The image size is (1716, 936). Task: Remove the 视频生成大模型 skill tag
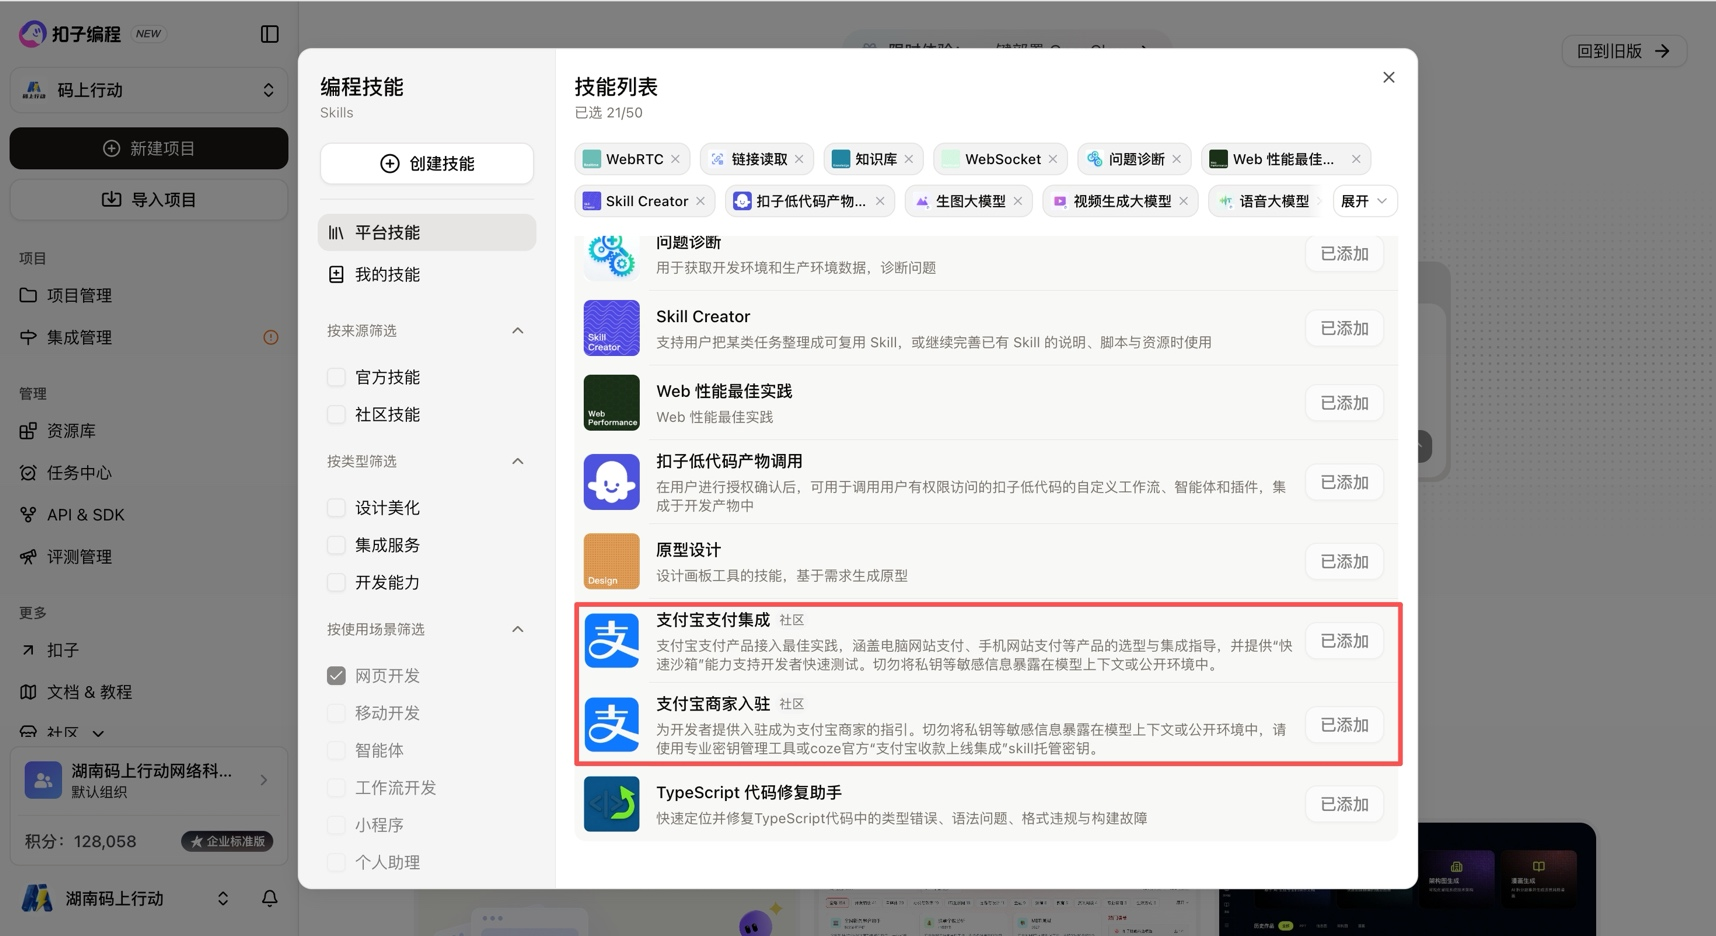1184,201
